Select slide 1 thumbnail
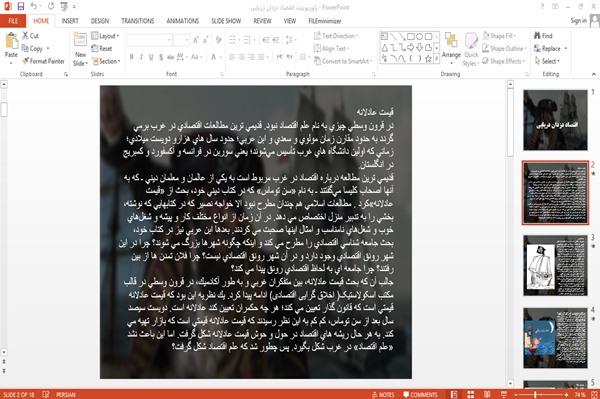The height and width of the screenshot is (399, 600). pos(555,120)
